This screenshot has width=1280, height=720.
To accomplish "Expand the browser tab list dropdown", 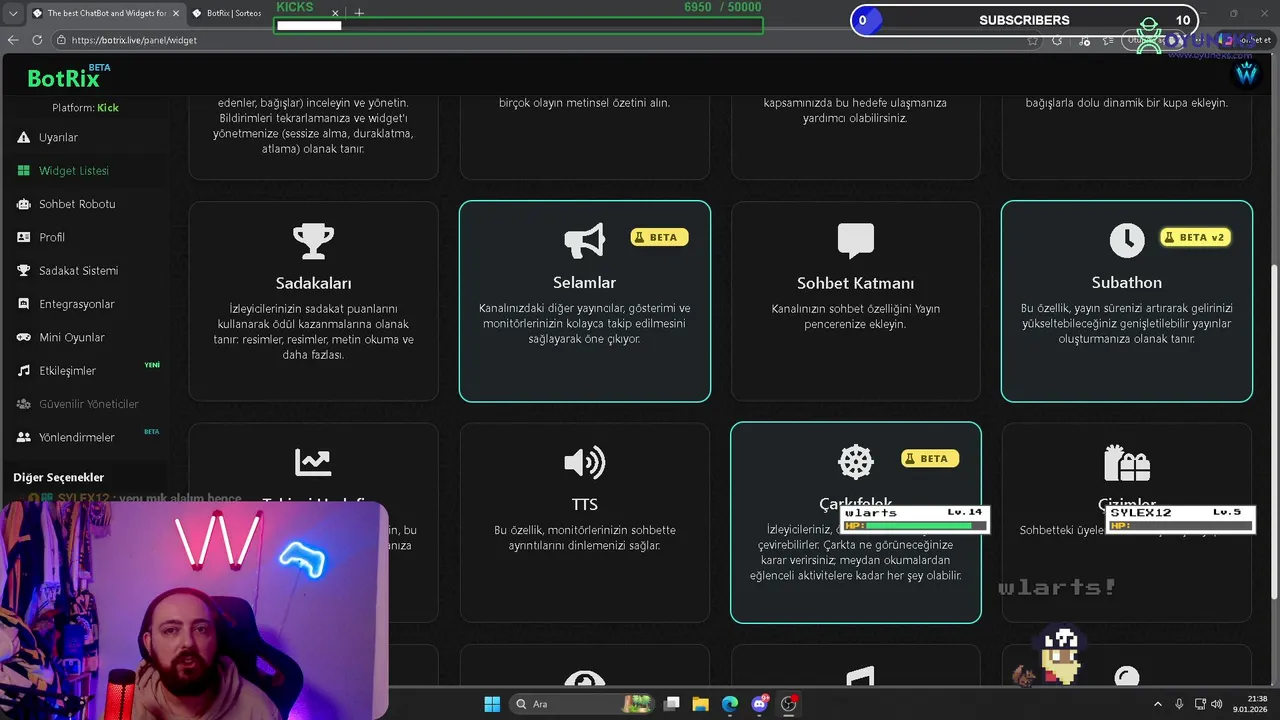I will coord(12,13).
